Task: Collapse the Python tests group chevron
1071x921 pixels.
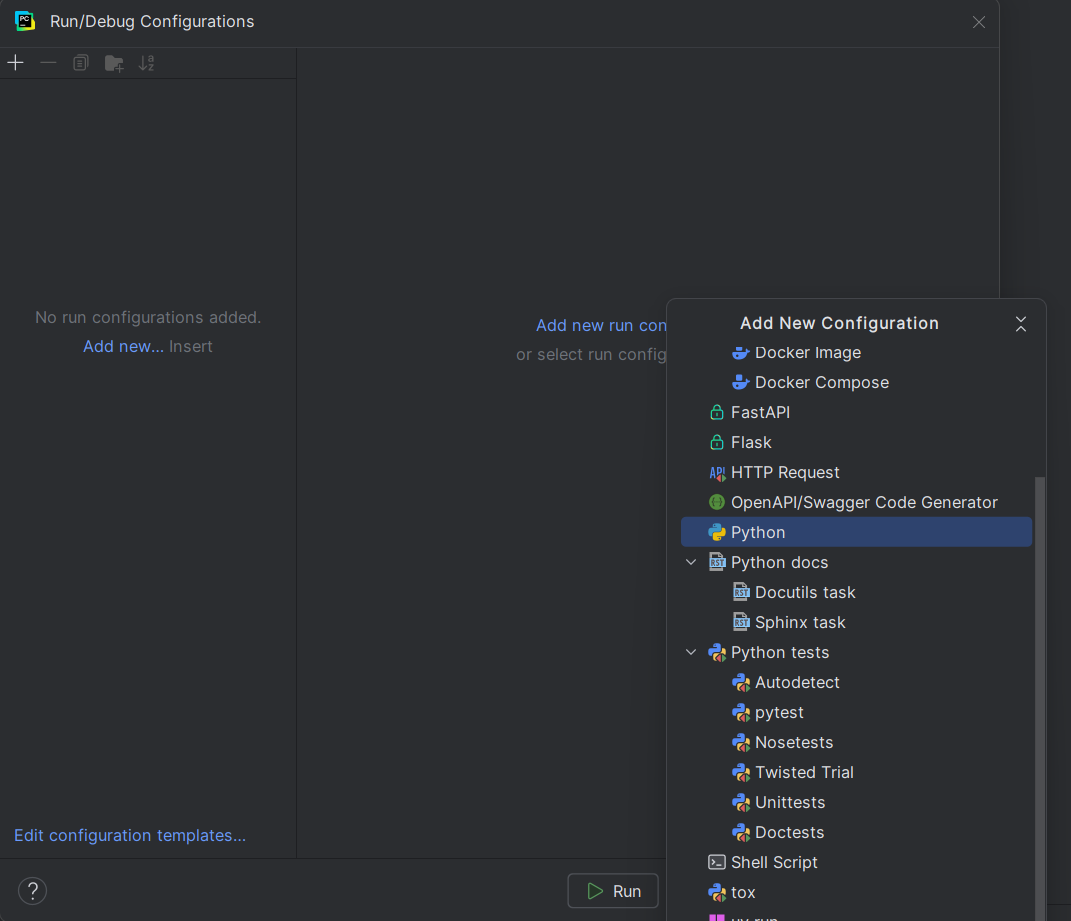Action: [x=691, y=652]
